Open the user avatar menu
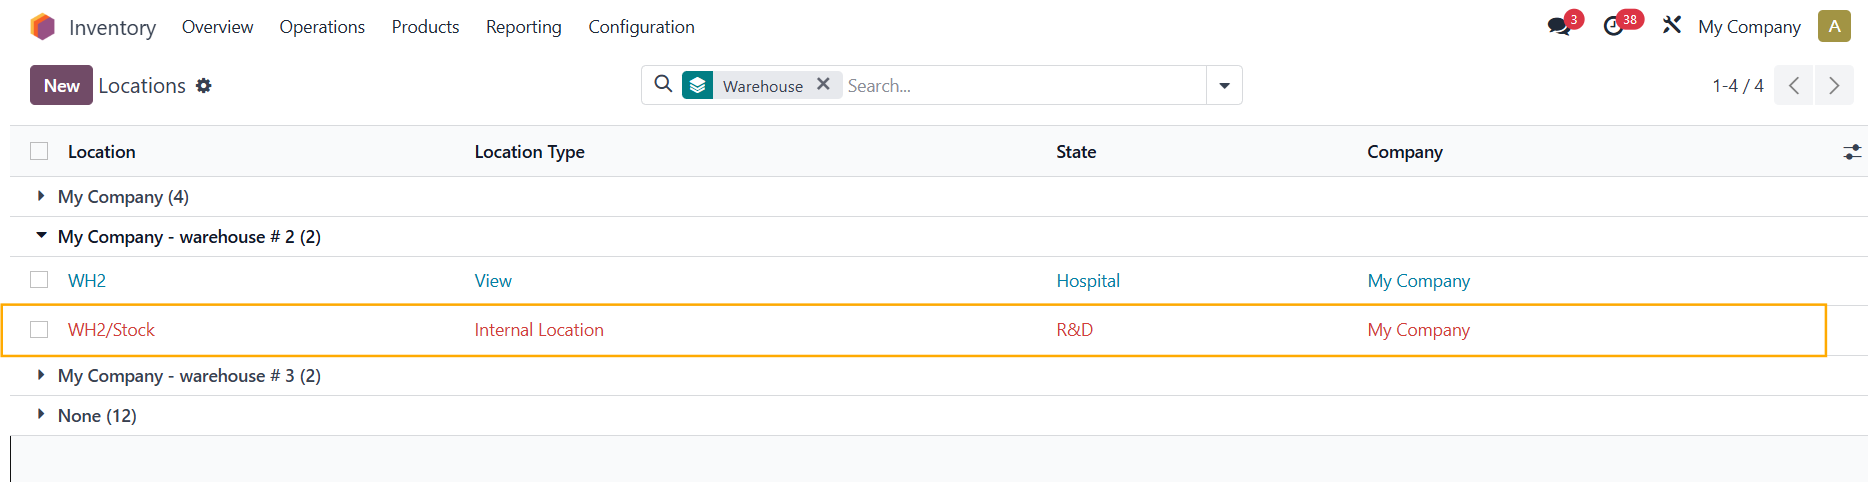The width and height of the screenshot is (1868, 482). [1834, 27]
